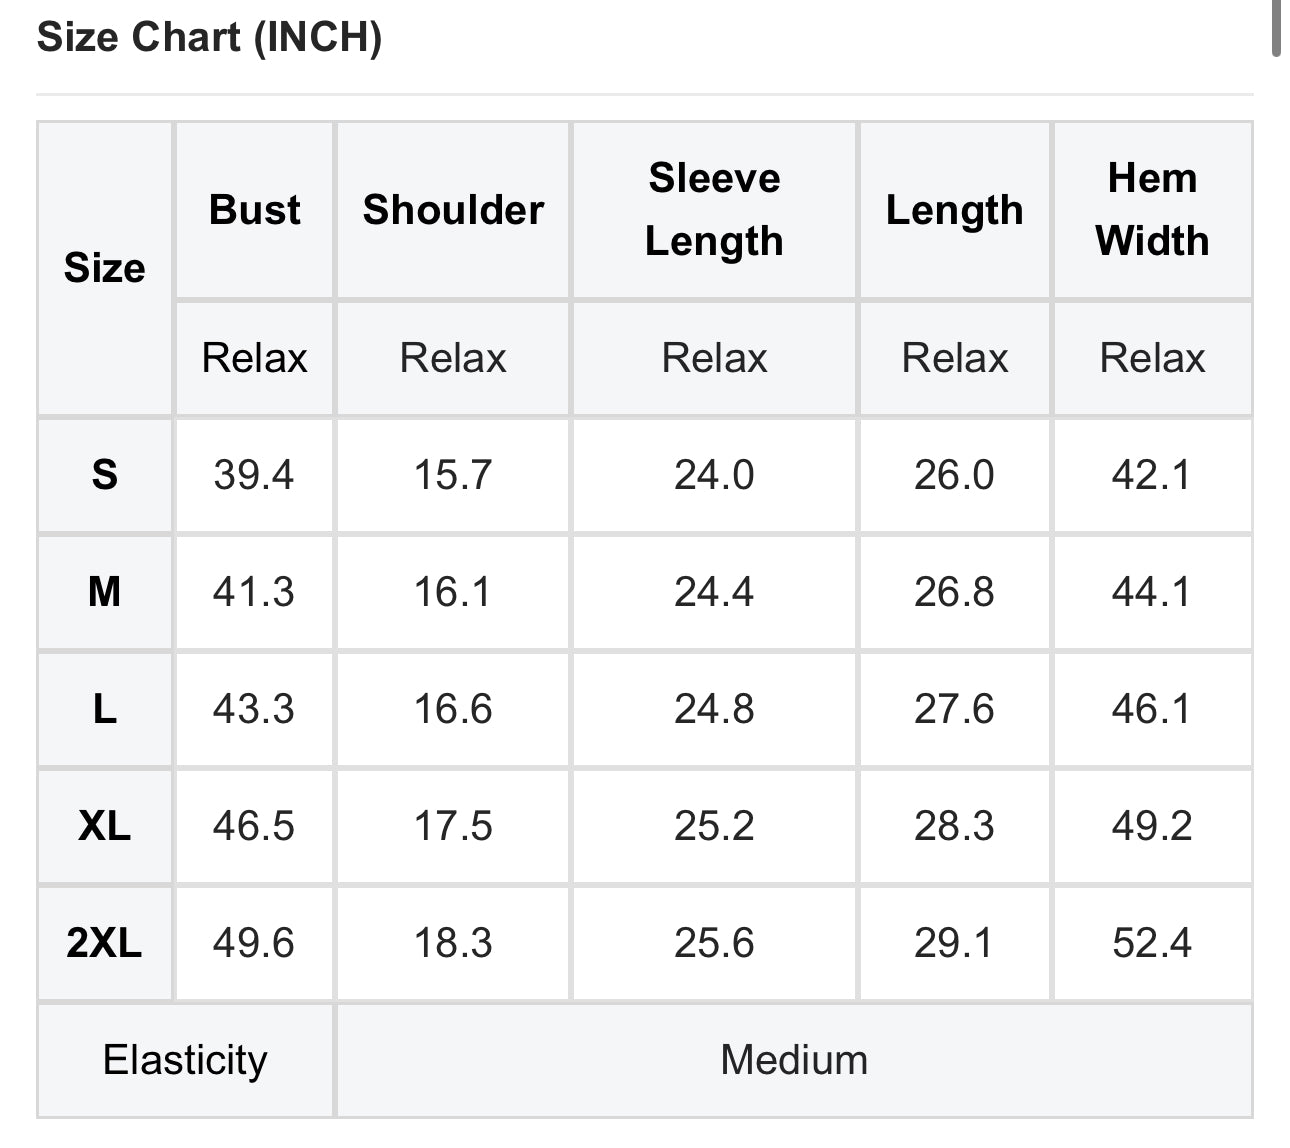Click length value 28.3 for size XL

coord(954,826)
